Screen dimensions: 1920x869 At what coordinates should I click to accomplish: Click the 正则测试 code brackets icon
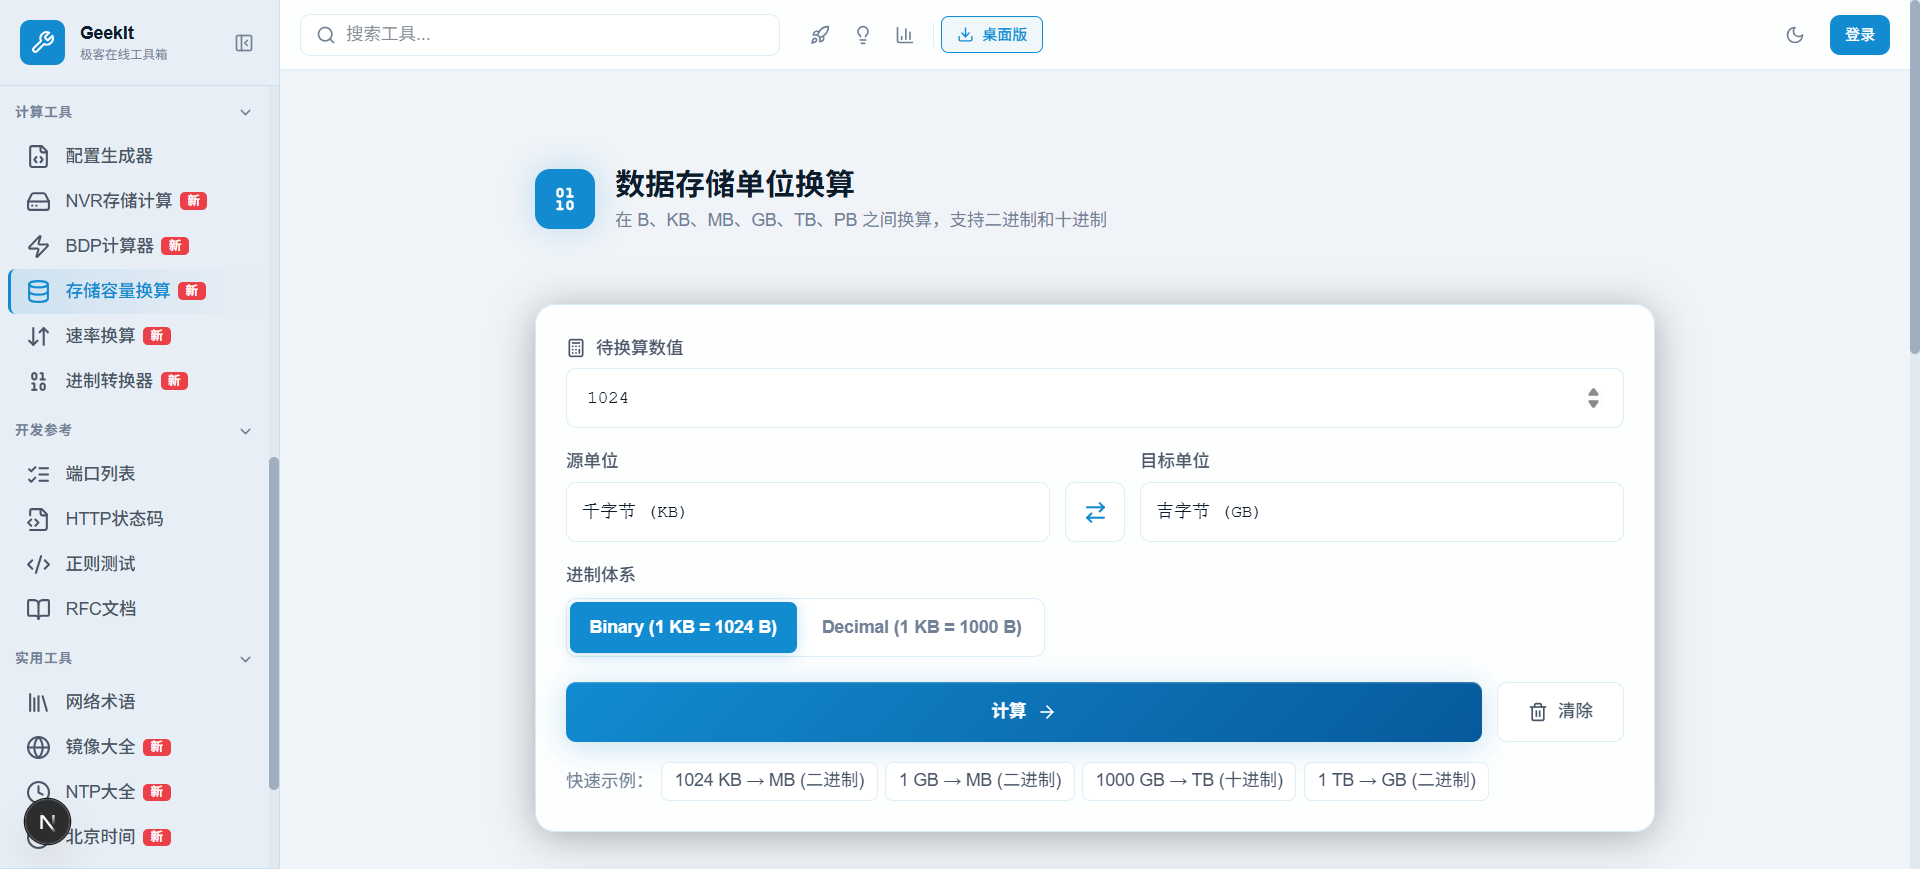[x=38, y=564]
